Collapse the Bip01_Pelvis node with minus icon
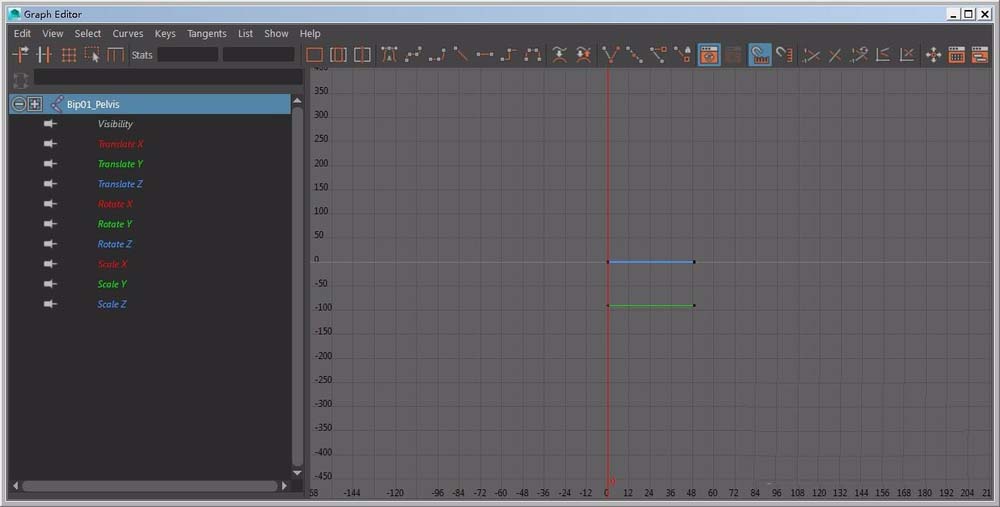 click(19, 104)
